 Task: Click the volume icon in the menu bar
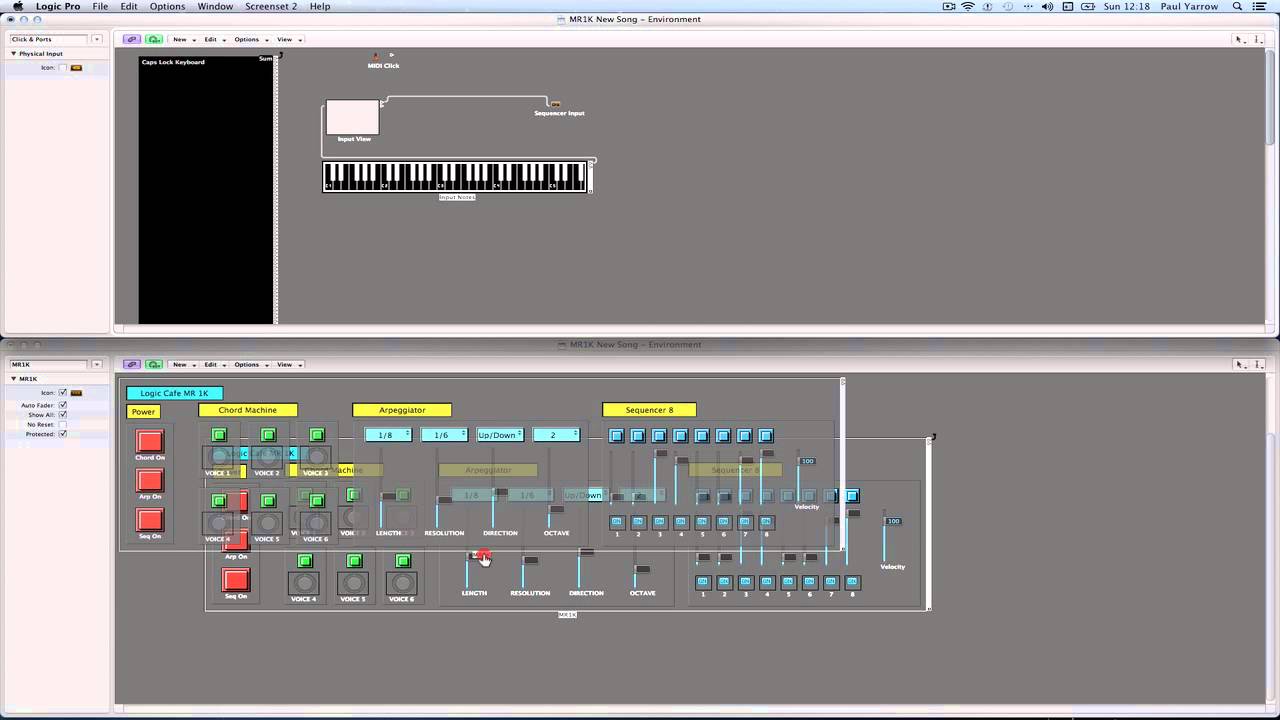point(1047,6)
